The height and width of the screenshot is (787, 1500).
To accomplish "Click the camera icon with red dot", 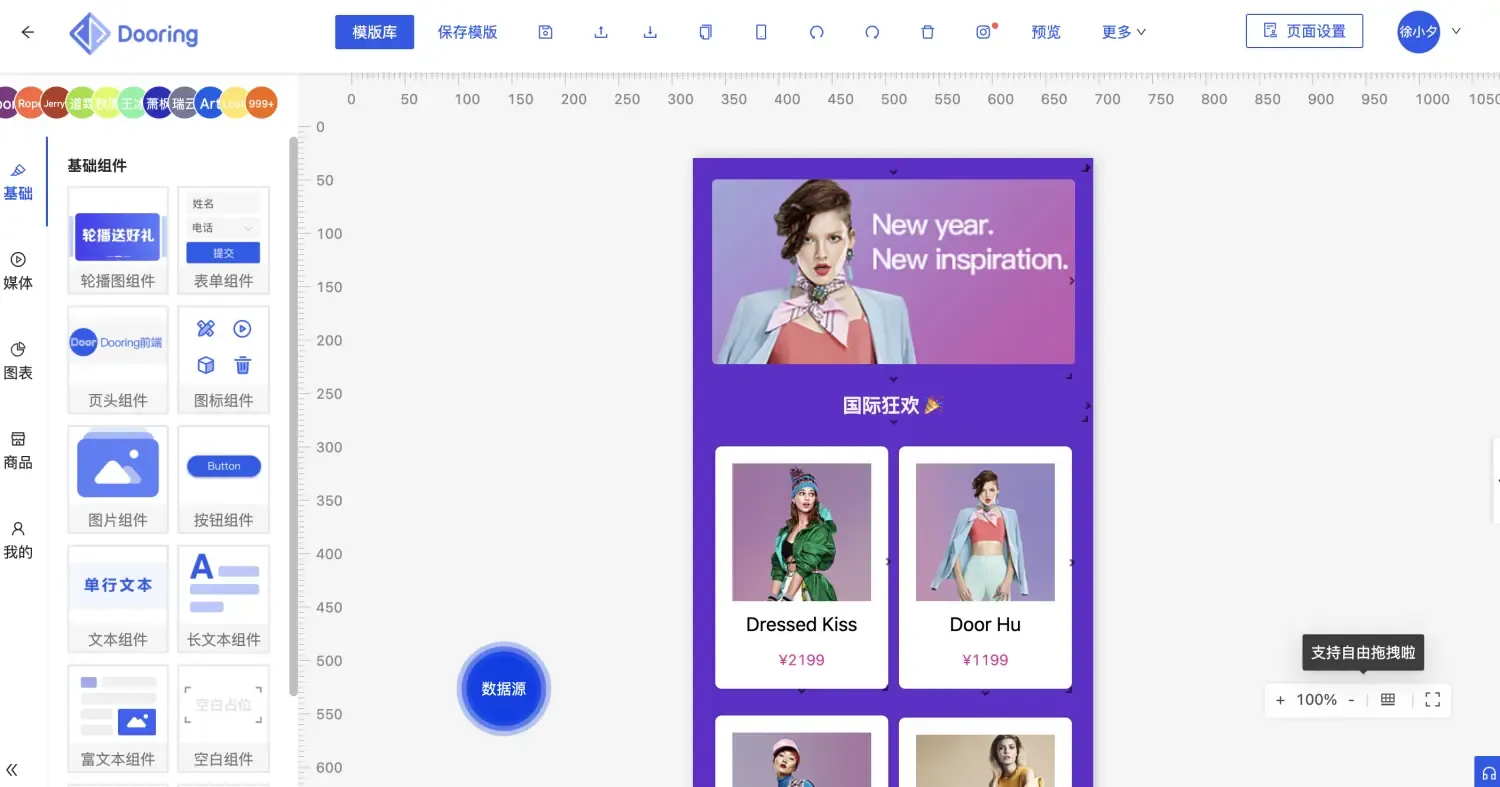I will [984, 32].
